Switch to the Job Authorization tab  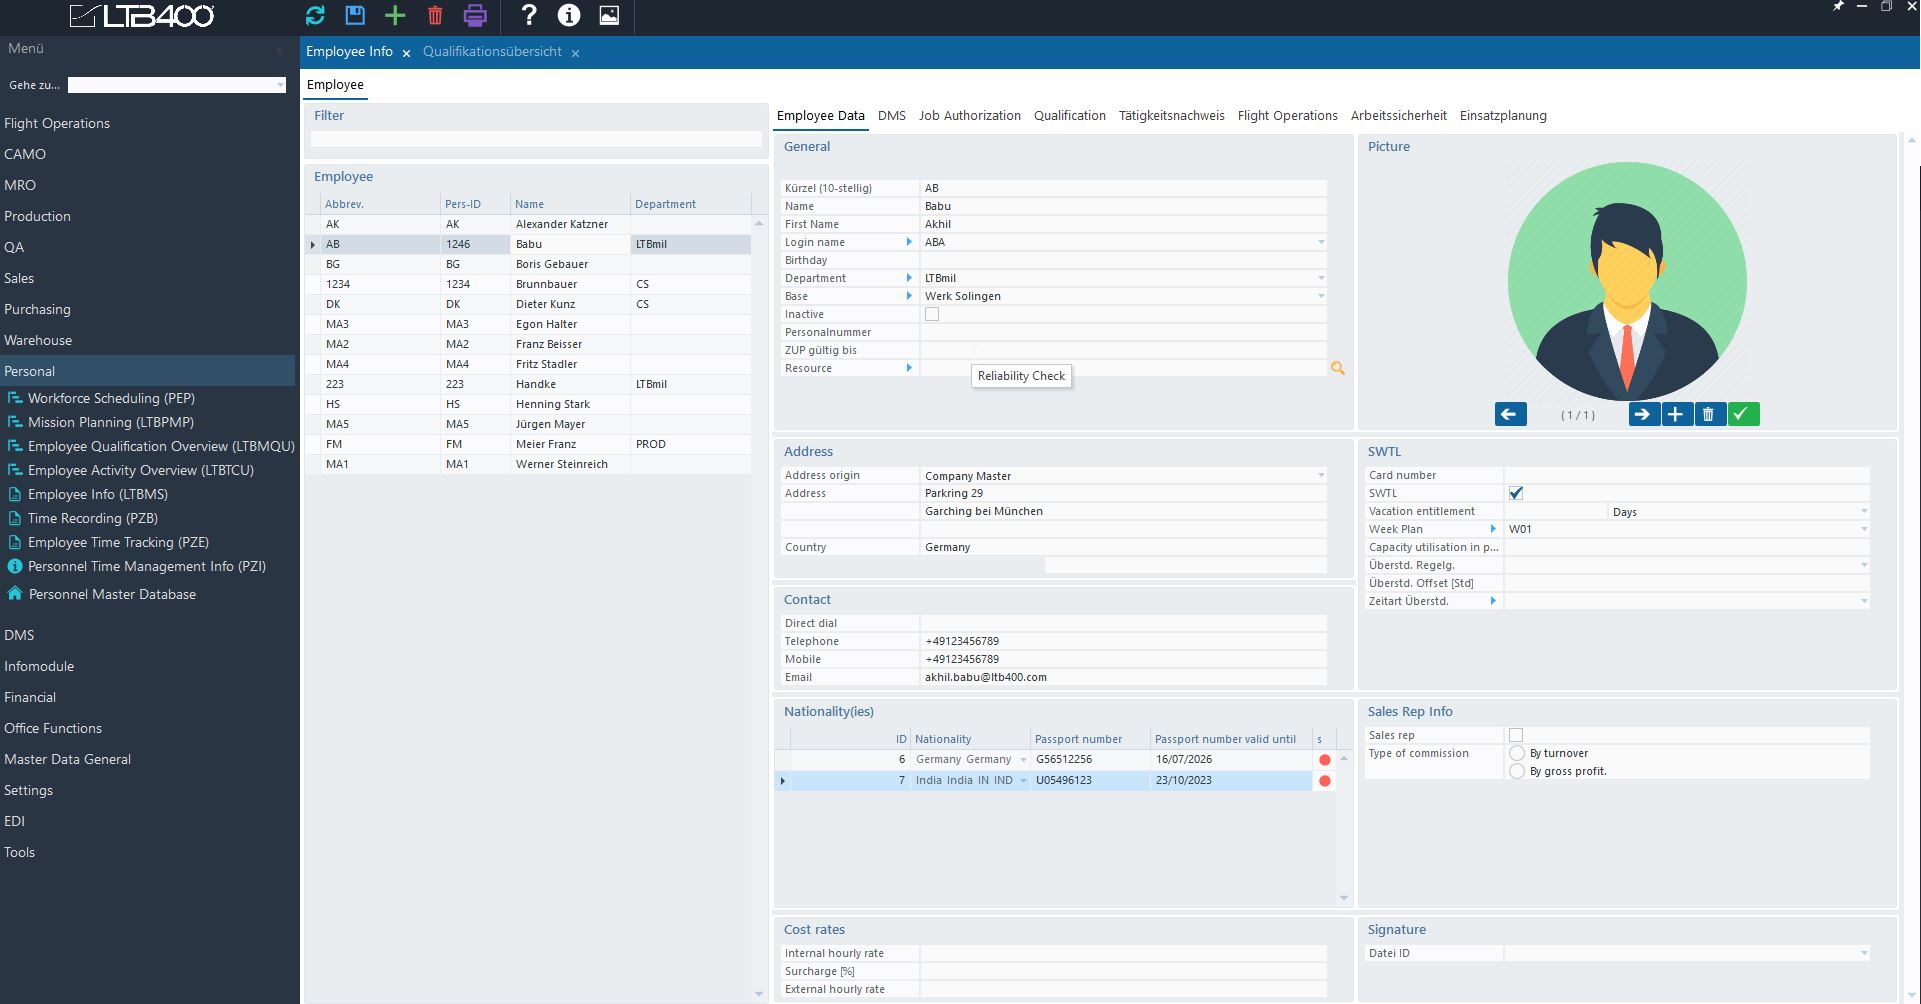[969, 116]
